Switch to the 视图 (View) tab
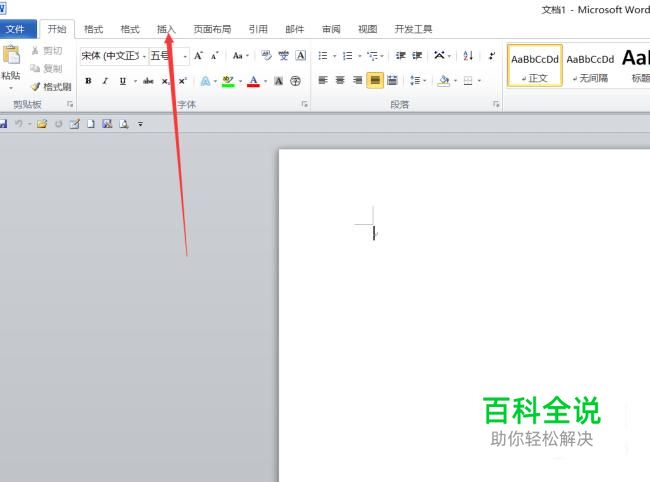Viewport: 650px width, 482px height. coord(367,29)
